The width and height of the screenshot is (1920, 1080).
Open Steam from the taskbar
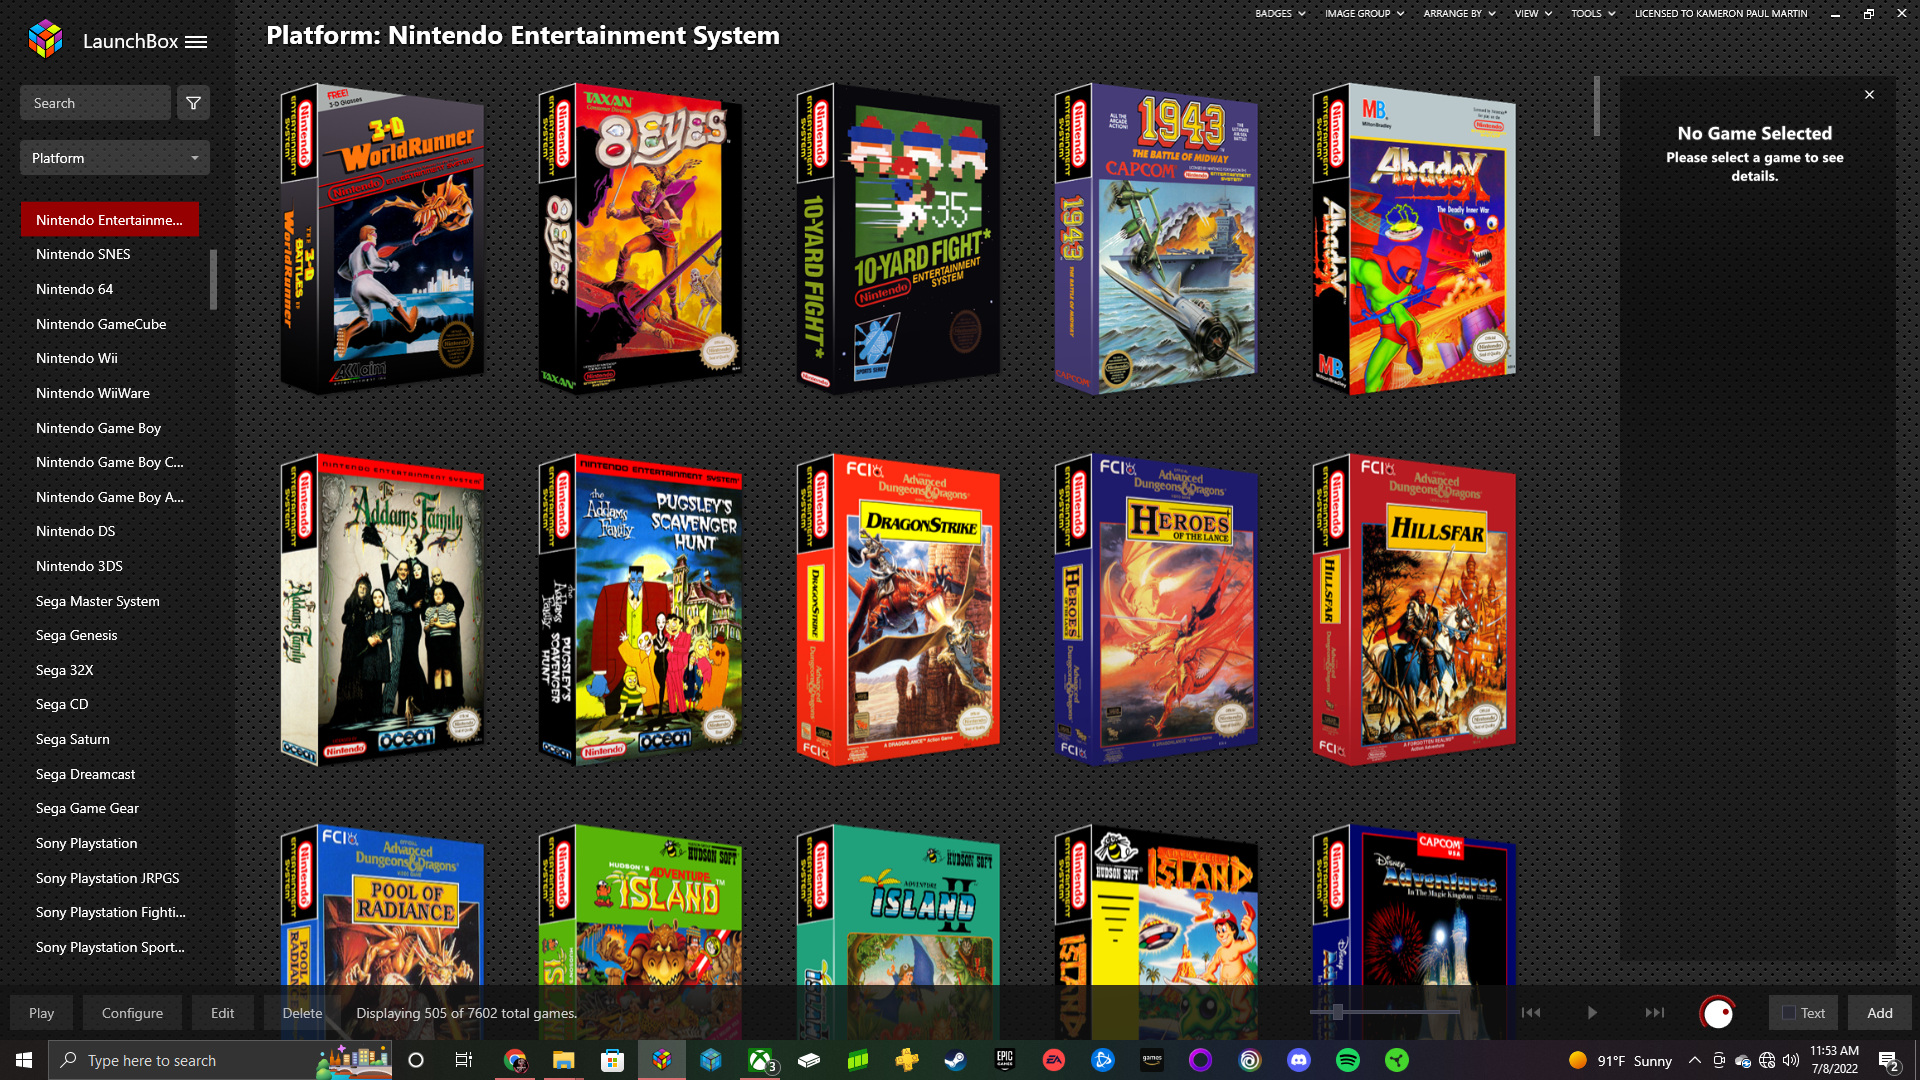[956, 1060]
